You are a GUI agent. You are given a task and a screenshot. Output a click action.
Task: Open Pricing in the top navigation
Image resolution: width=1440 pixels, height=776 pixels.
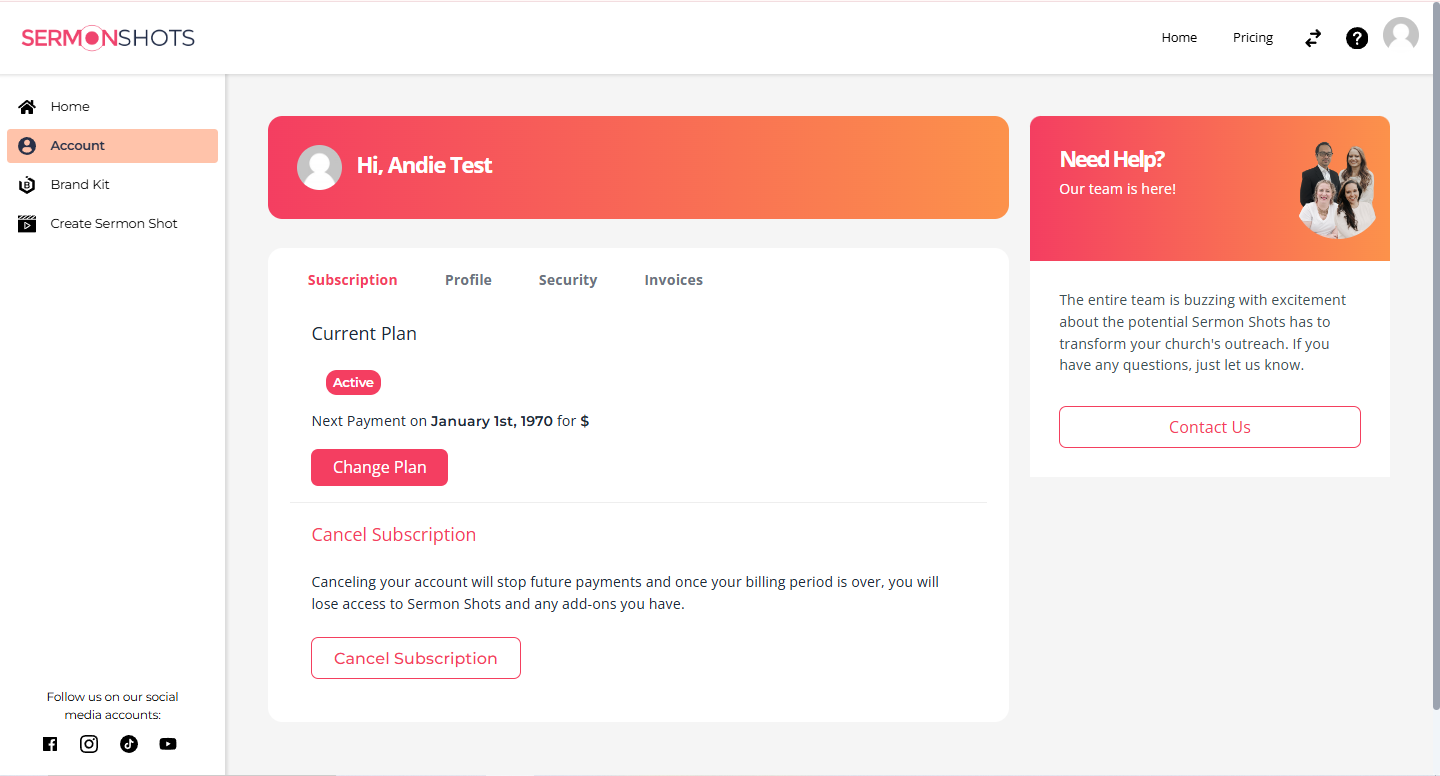point(1253,38)
